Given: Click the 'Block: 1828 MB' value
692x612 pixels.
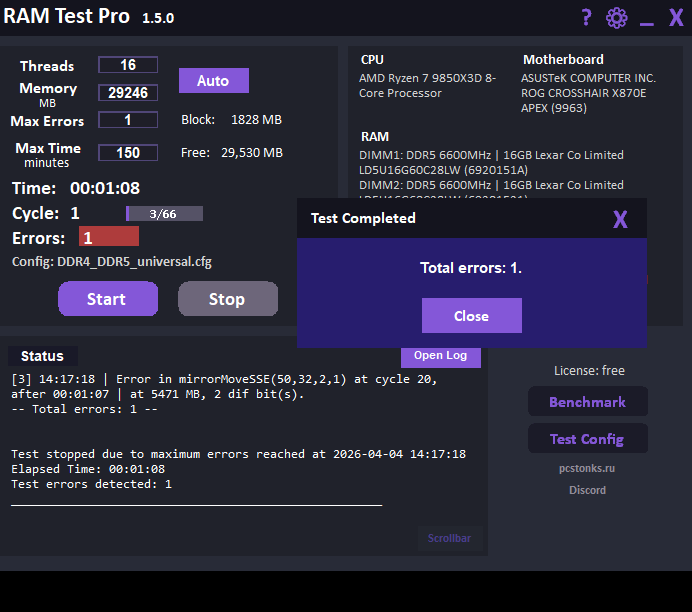Looking at the screenshot, I should [x=231, y=120].
